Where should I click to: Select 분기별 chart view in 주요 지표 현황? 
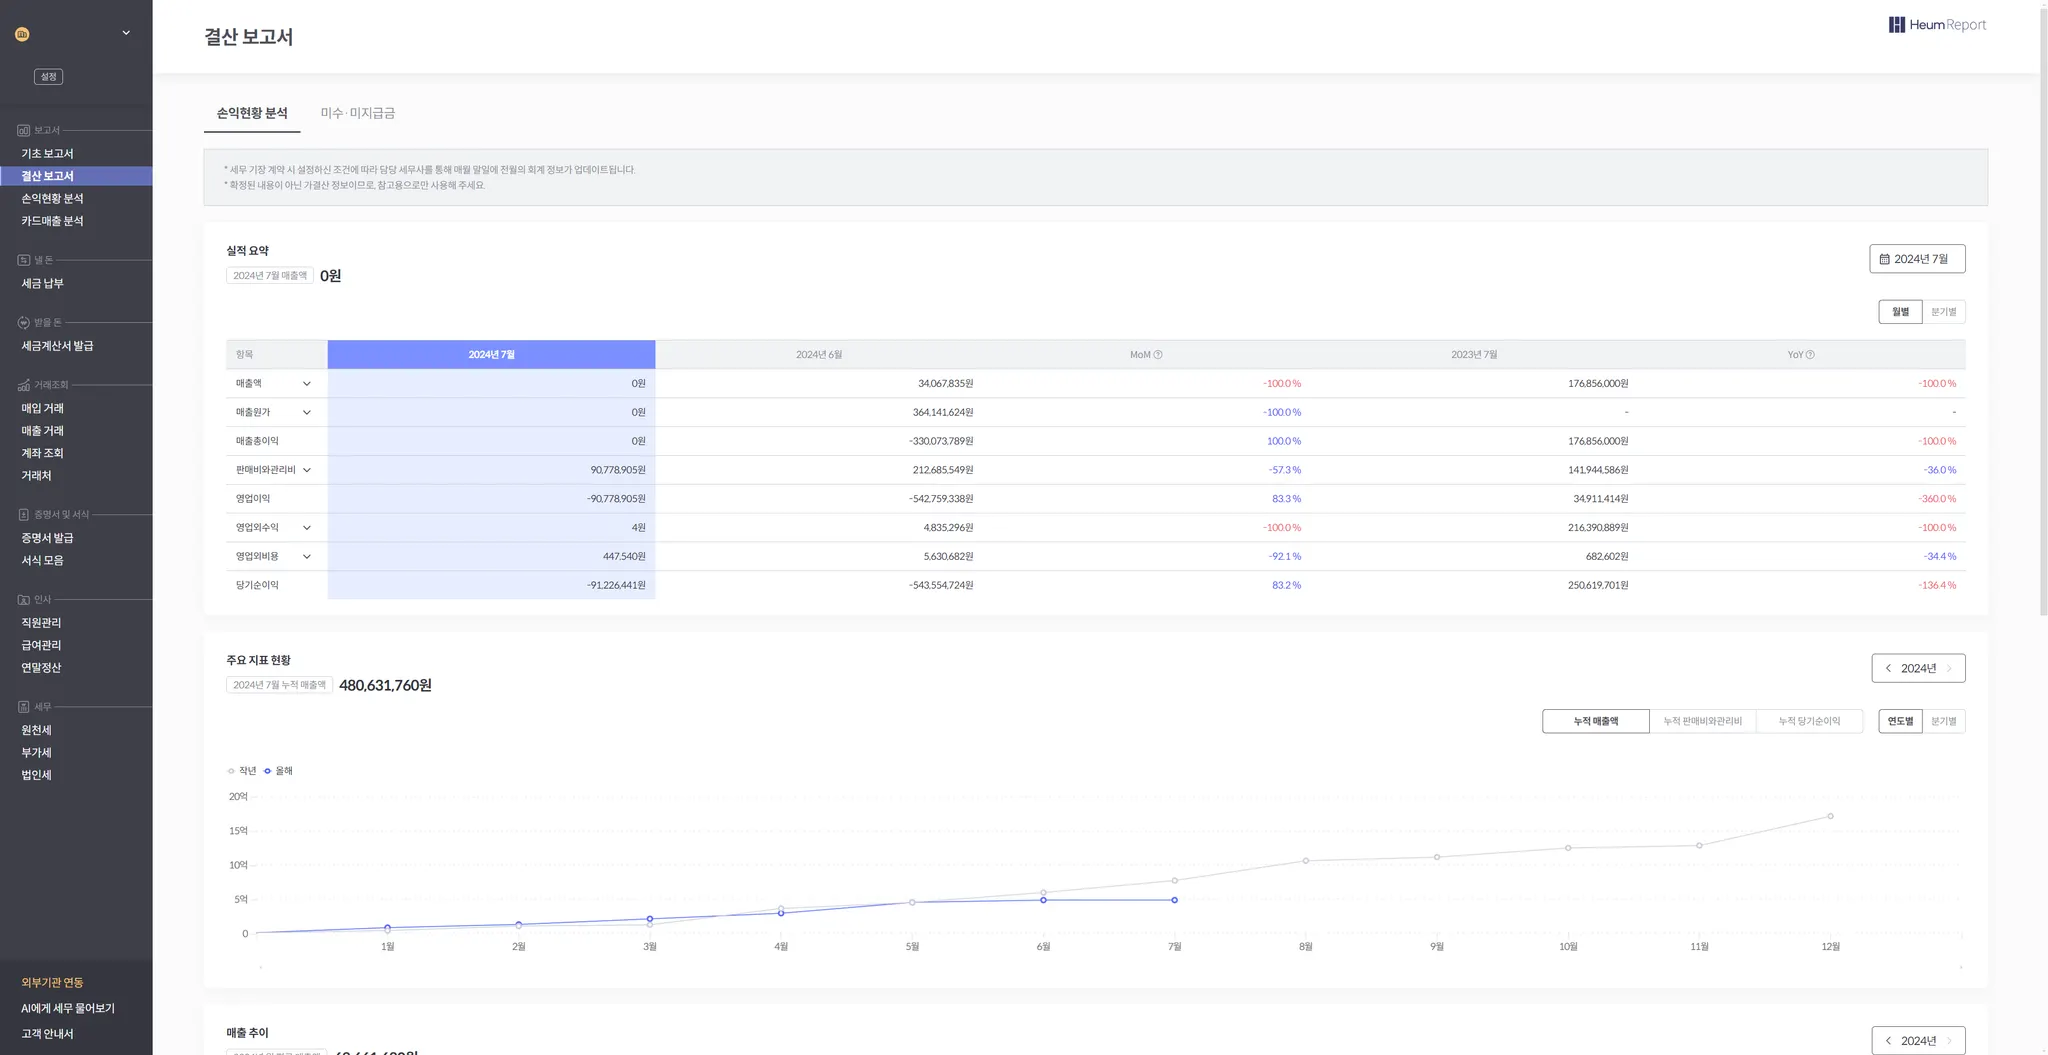[x=1944, y=721]
